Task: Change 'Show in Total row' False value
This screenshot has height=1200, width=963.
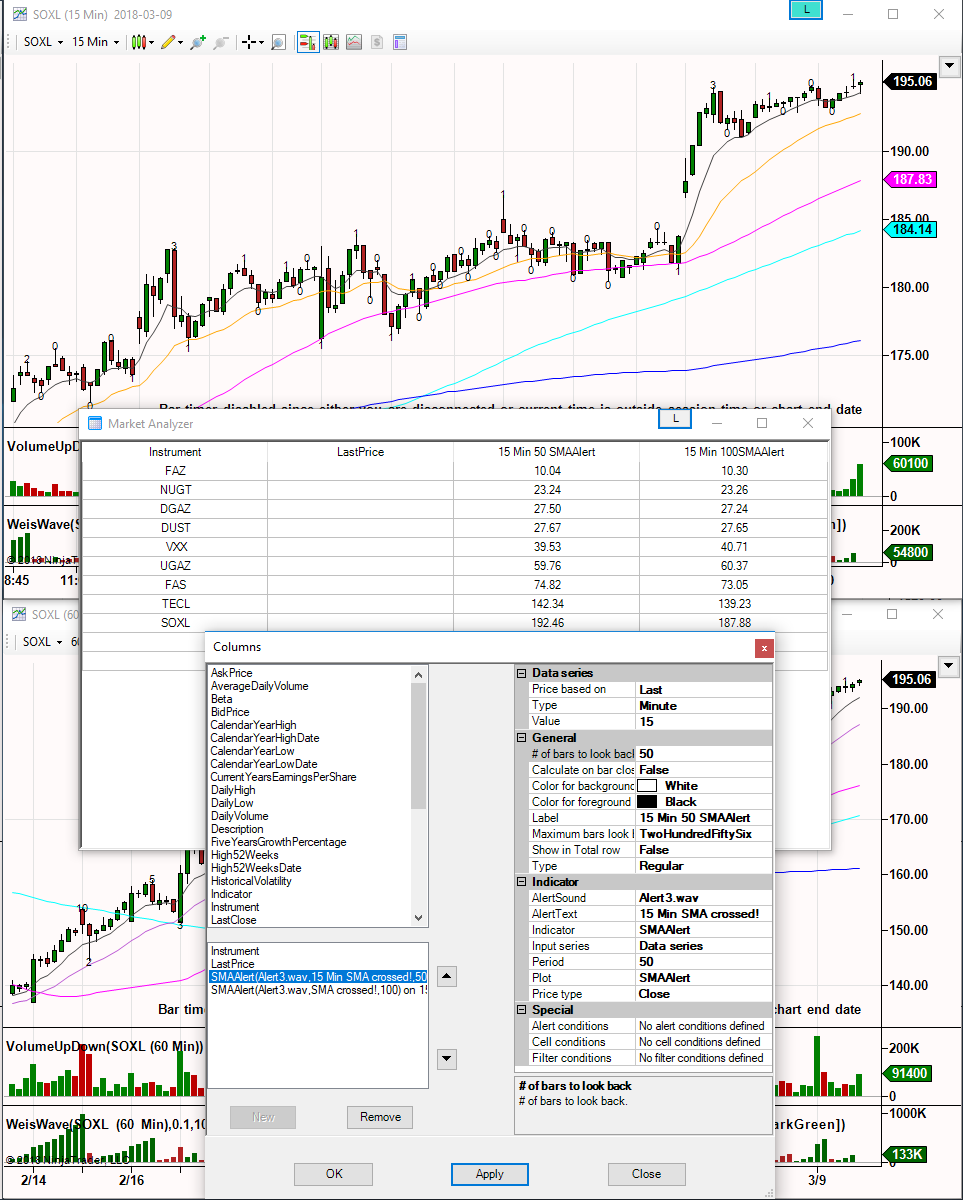Action: pos(704,850)
